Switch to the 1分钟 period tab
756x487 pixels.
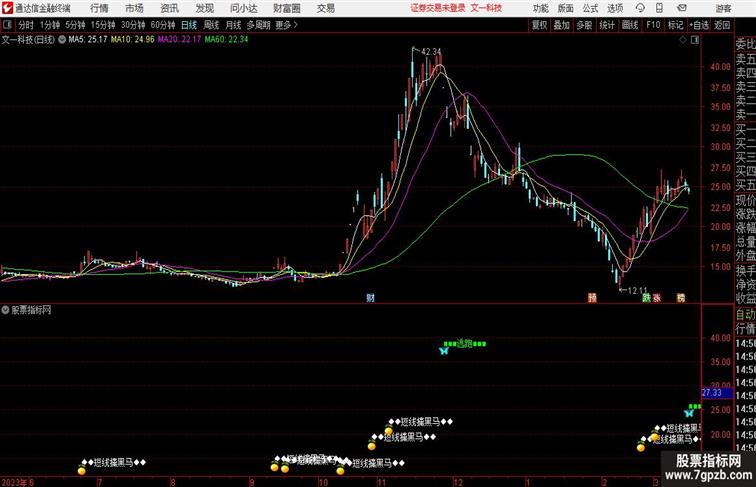coord(50,25)
